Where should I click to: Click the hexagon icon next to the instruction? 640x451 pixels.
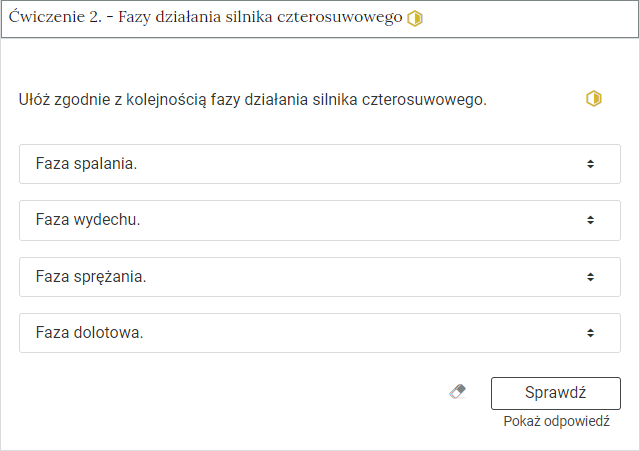(x=593, y=99)
